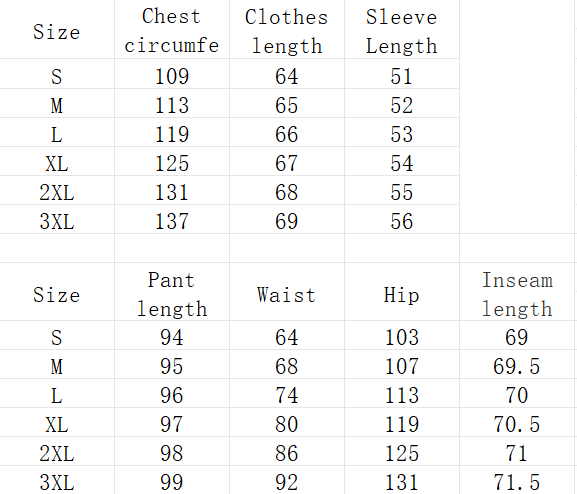Click inseam value 71.5 for 3XL
577x494 pixels.
[x=517, y=480]
